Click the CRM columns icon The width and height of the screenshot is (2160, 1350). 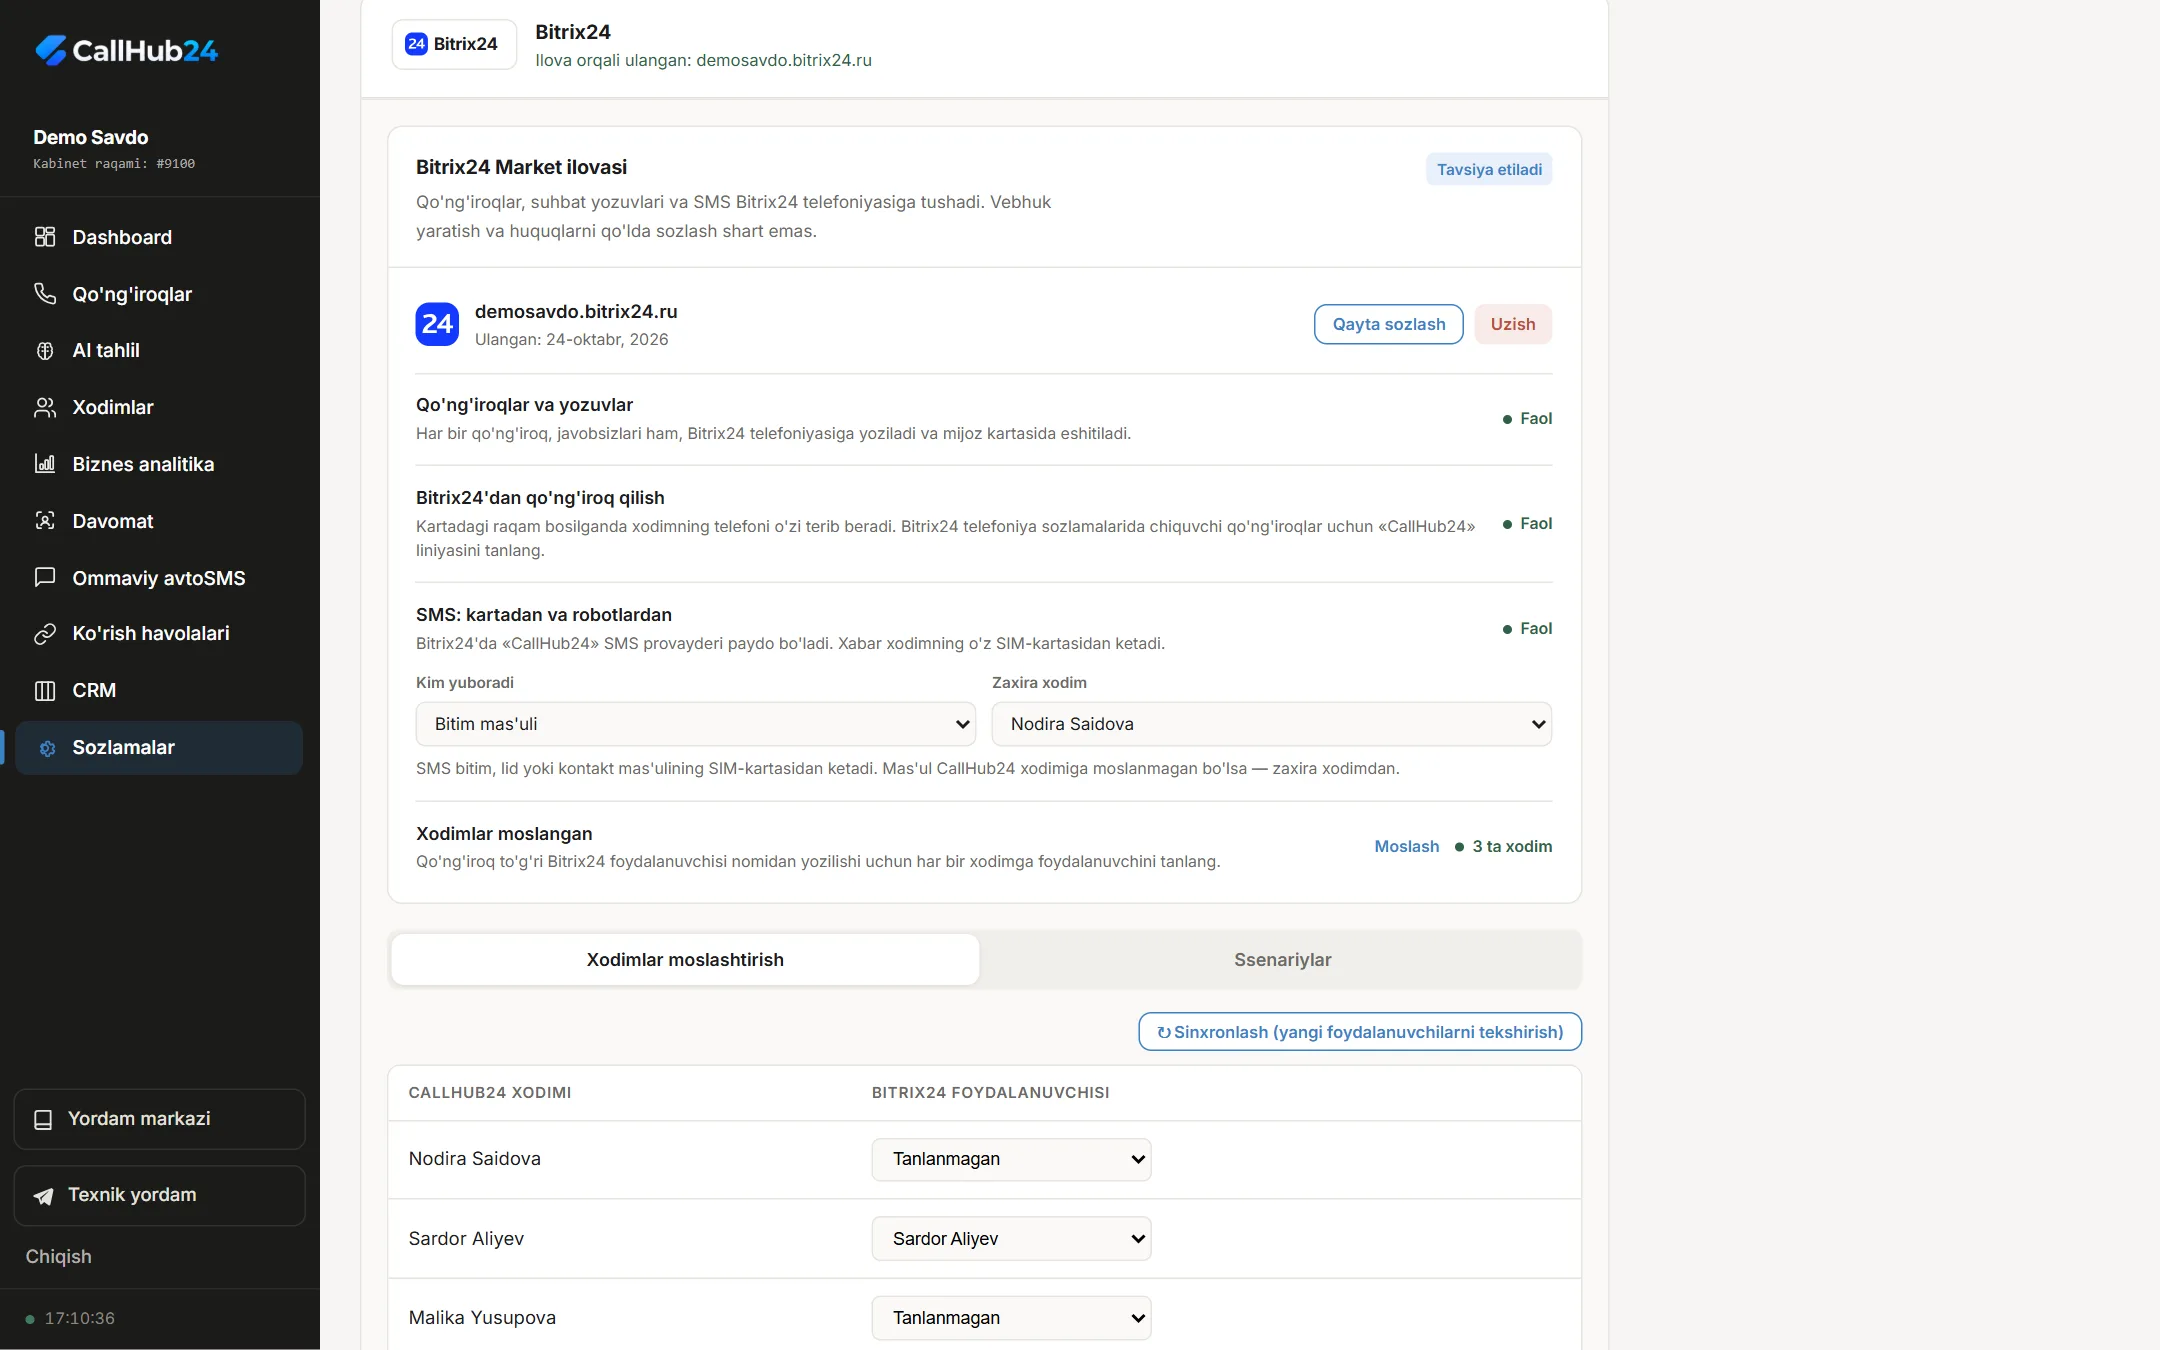click(45, 690)
